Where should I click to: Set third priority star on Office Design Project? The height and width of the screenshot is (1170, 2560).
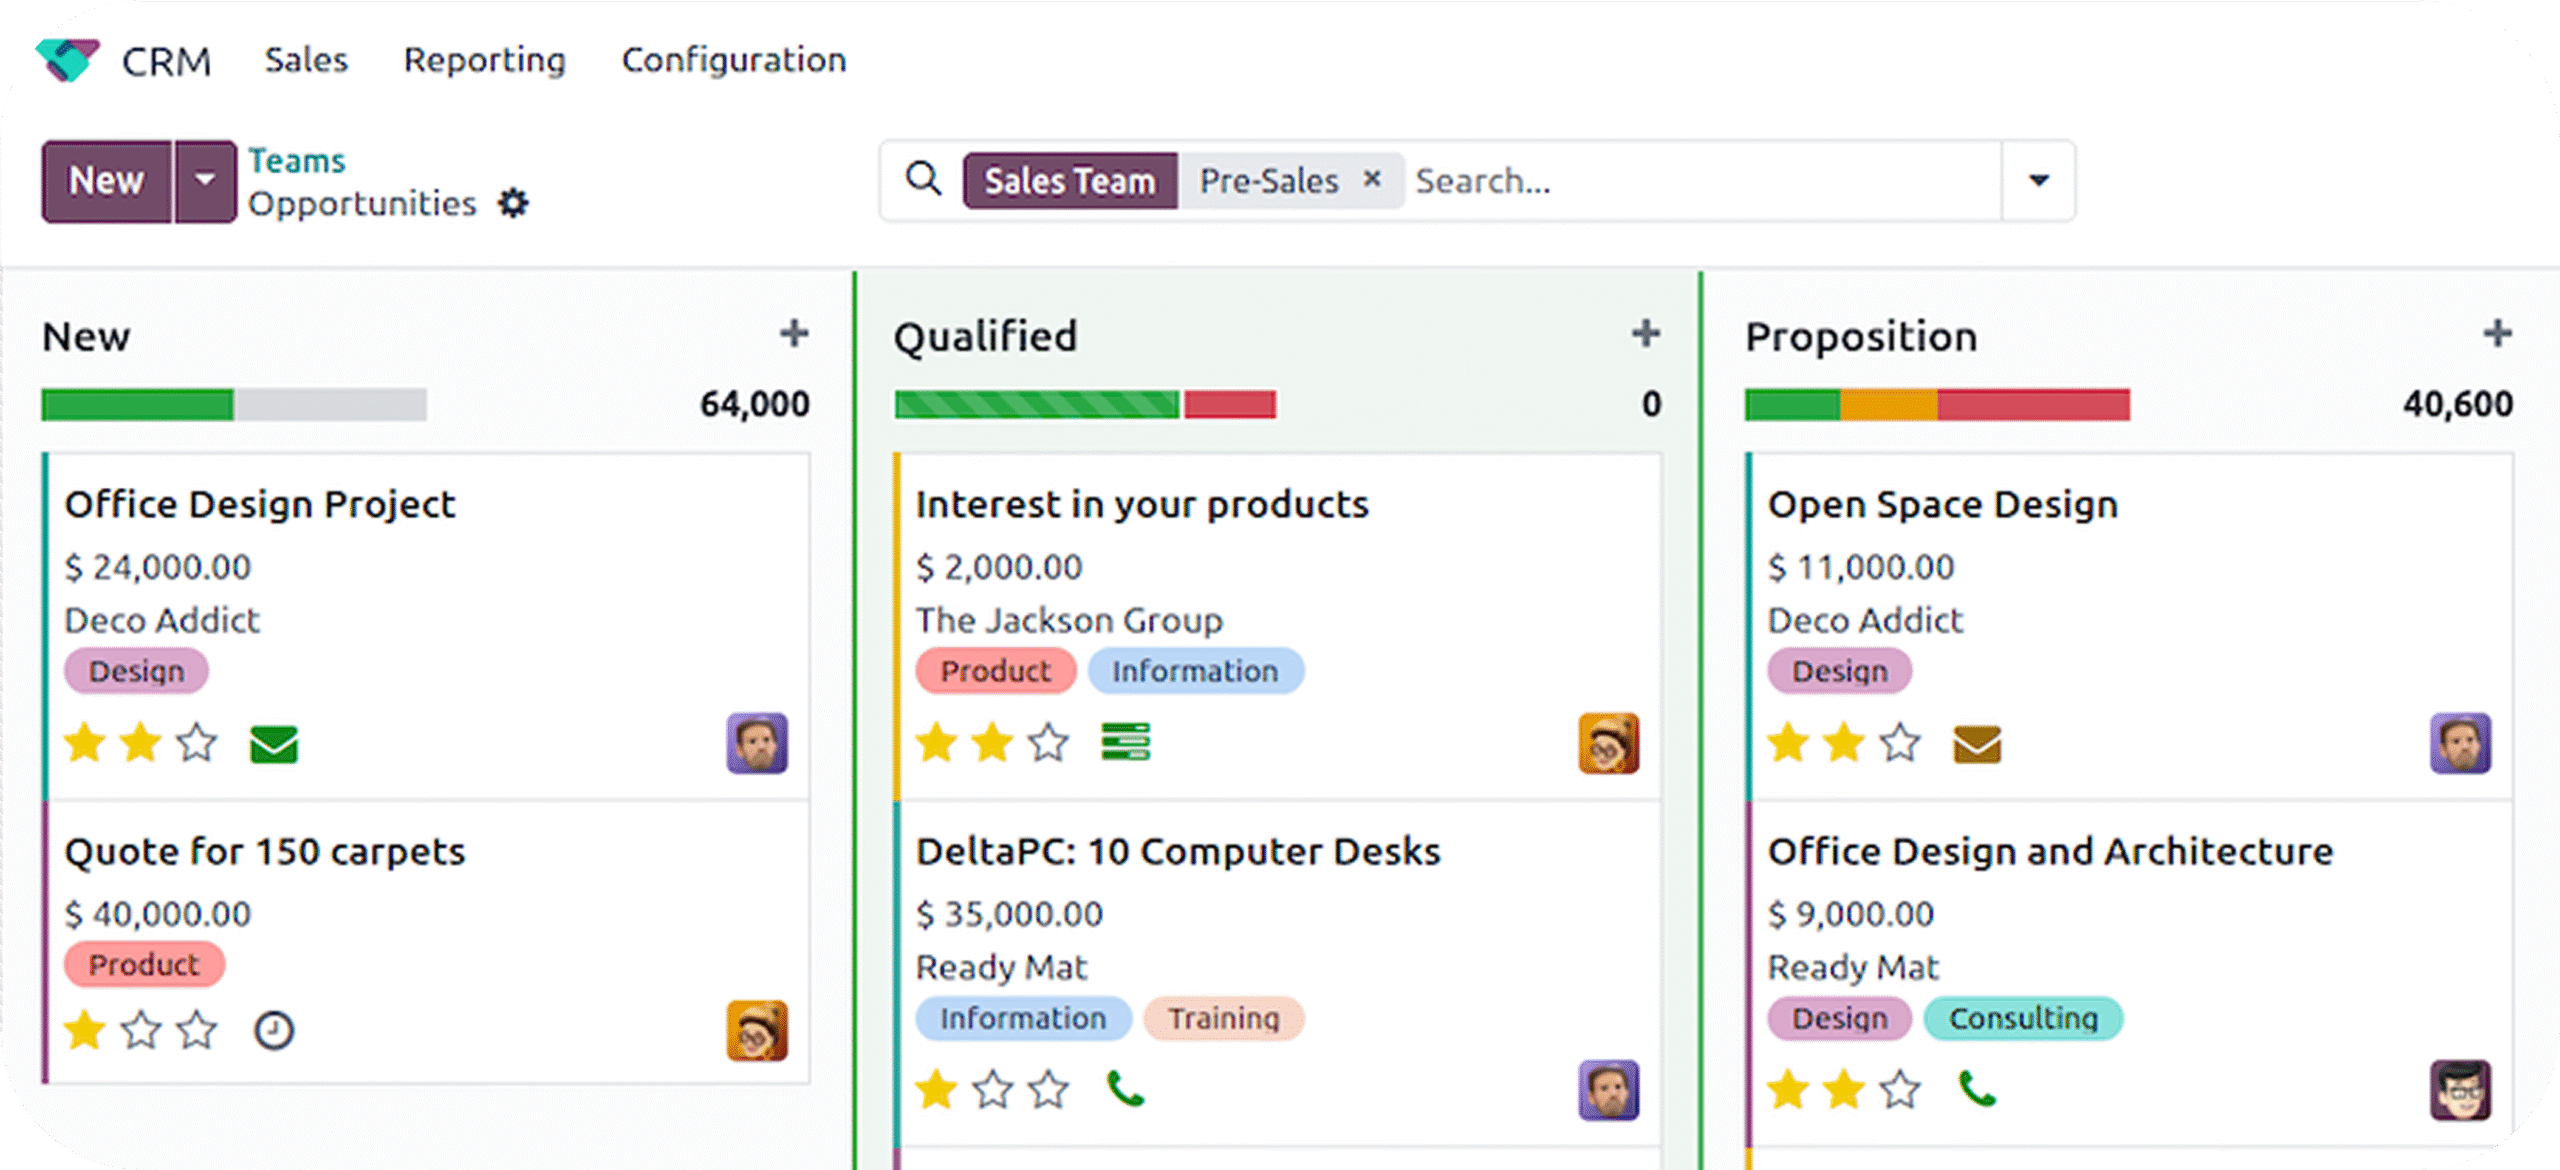(x=197, y=743)
